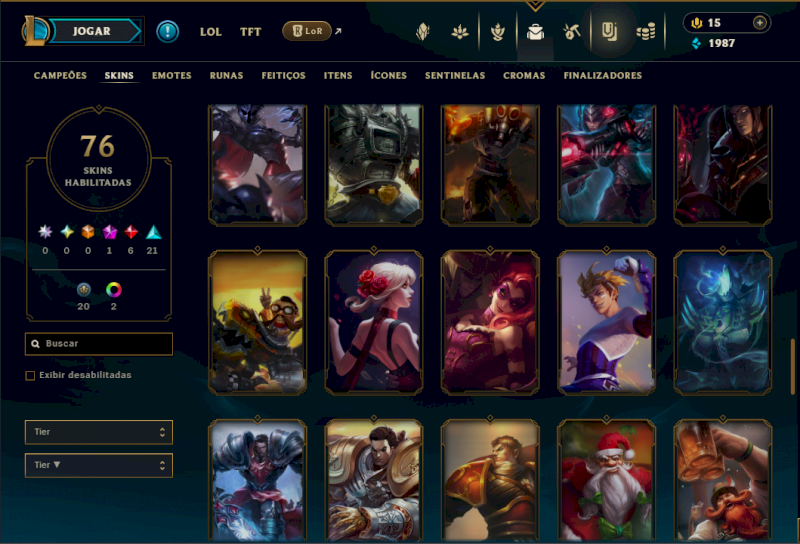The image size is (800, 544).
Task: Expand the top center chevron arrow
Action: coord(535,6)
